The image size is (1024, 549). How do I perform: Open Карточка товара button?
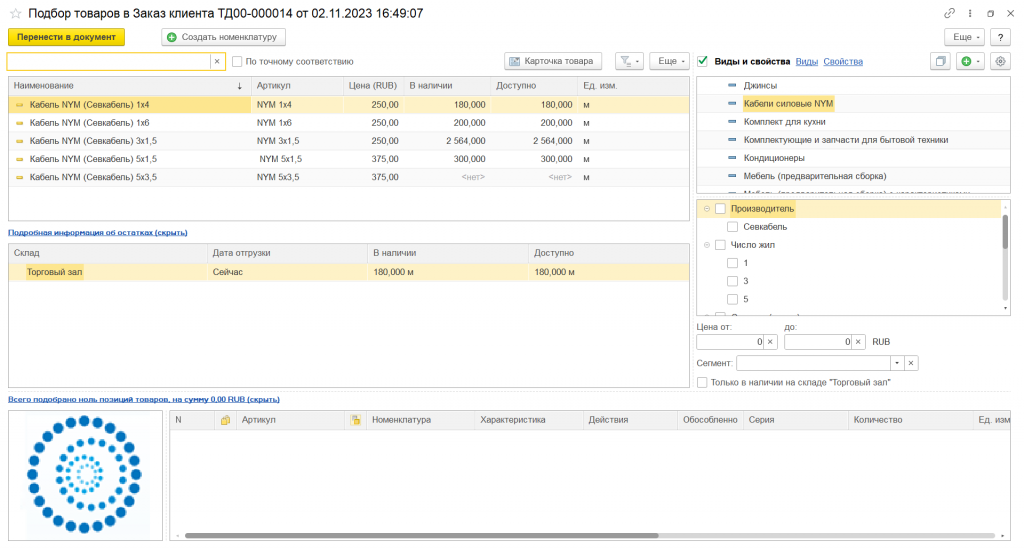[552, 61]
